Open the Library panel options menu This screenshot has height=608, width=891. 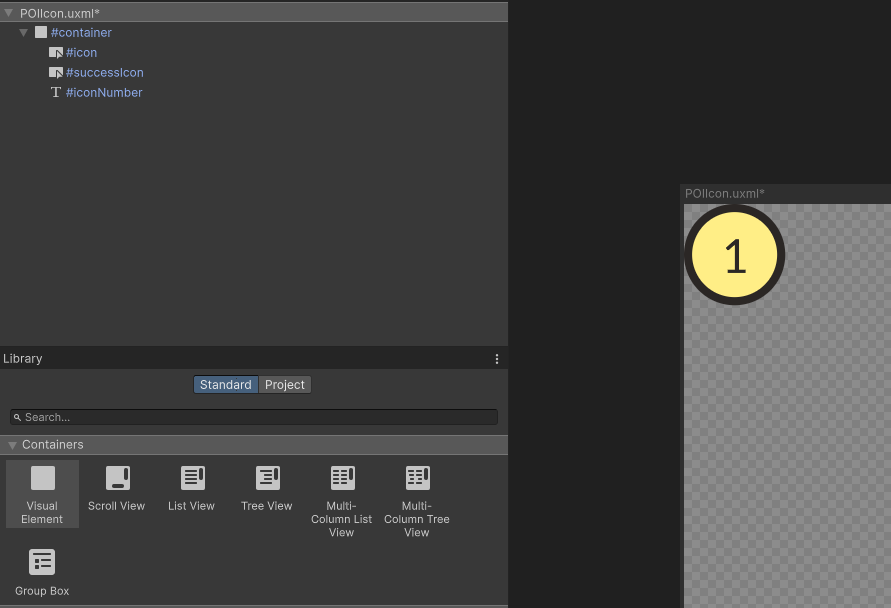point(497,359)
